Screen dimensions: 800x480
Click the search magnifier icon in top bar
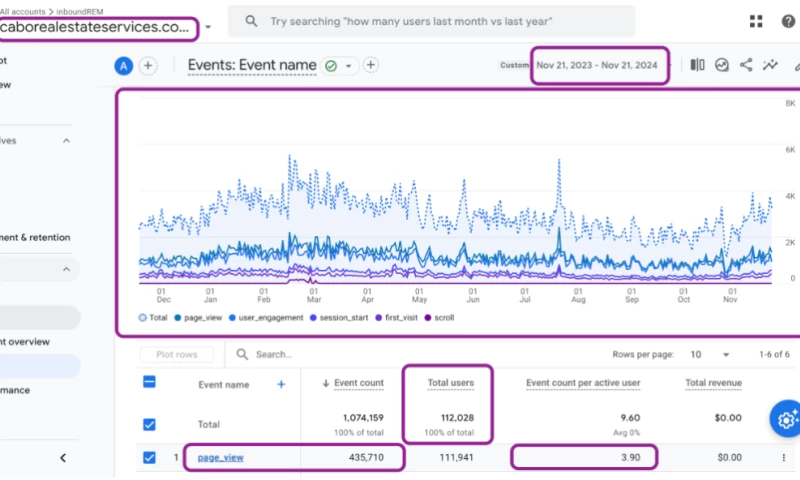pos(251,21)
